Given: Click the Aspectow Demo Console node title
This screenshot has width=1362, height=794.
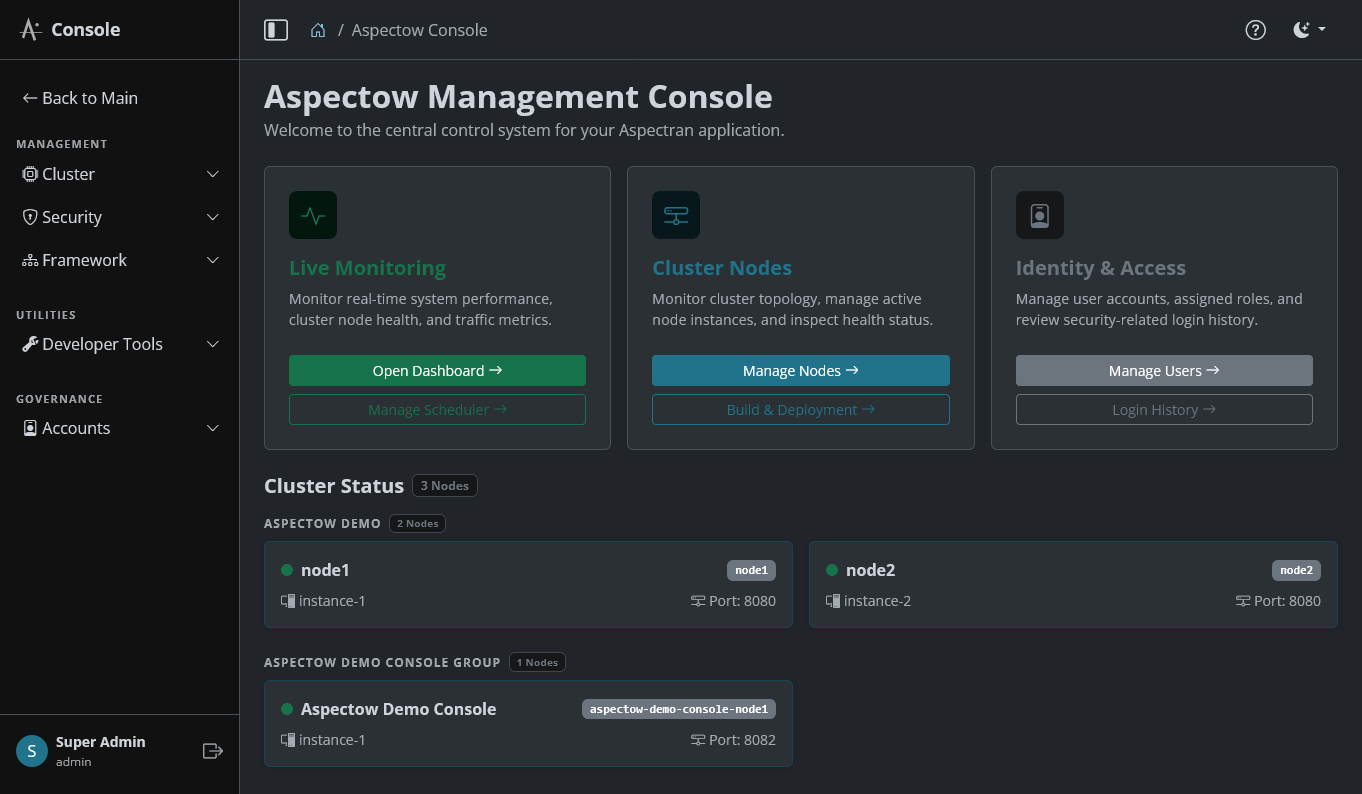Looking at the screenshot, I should pyautogui.click(x=399, y=709).
